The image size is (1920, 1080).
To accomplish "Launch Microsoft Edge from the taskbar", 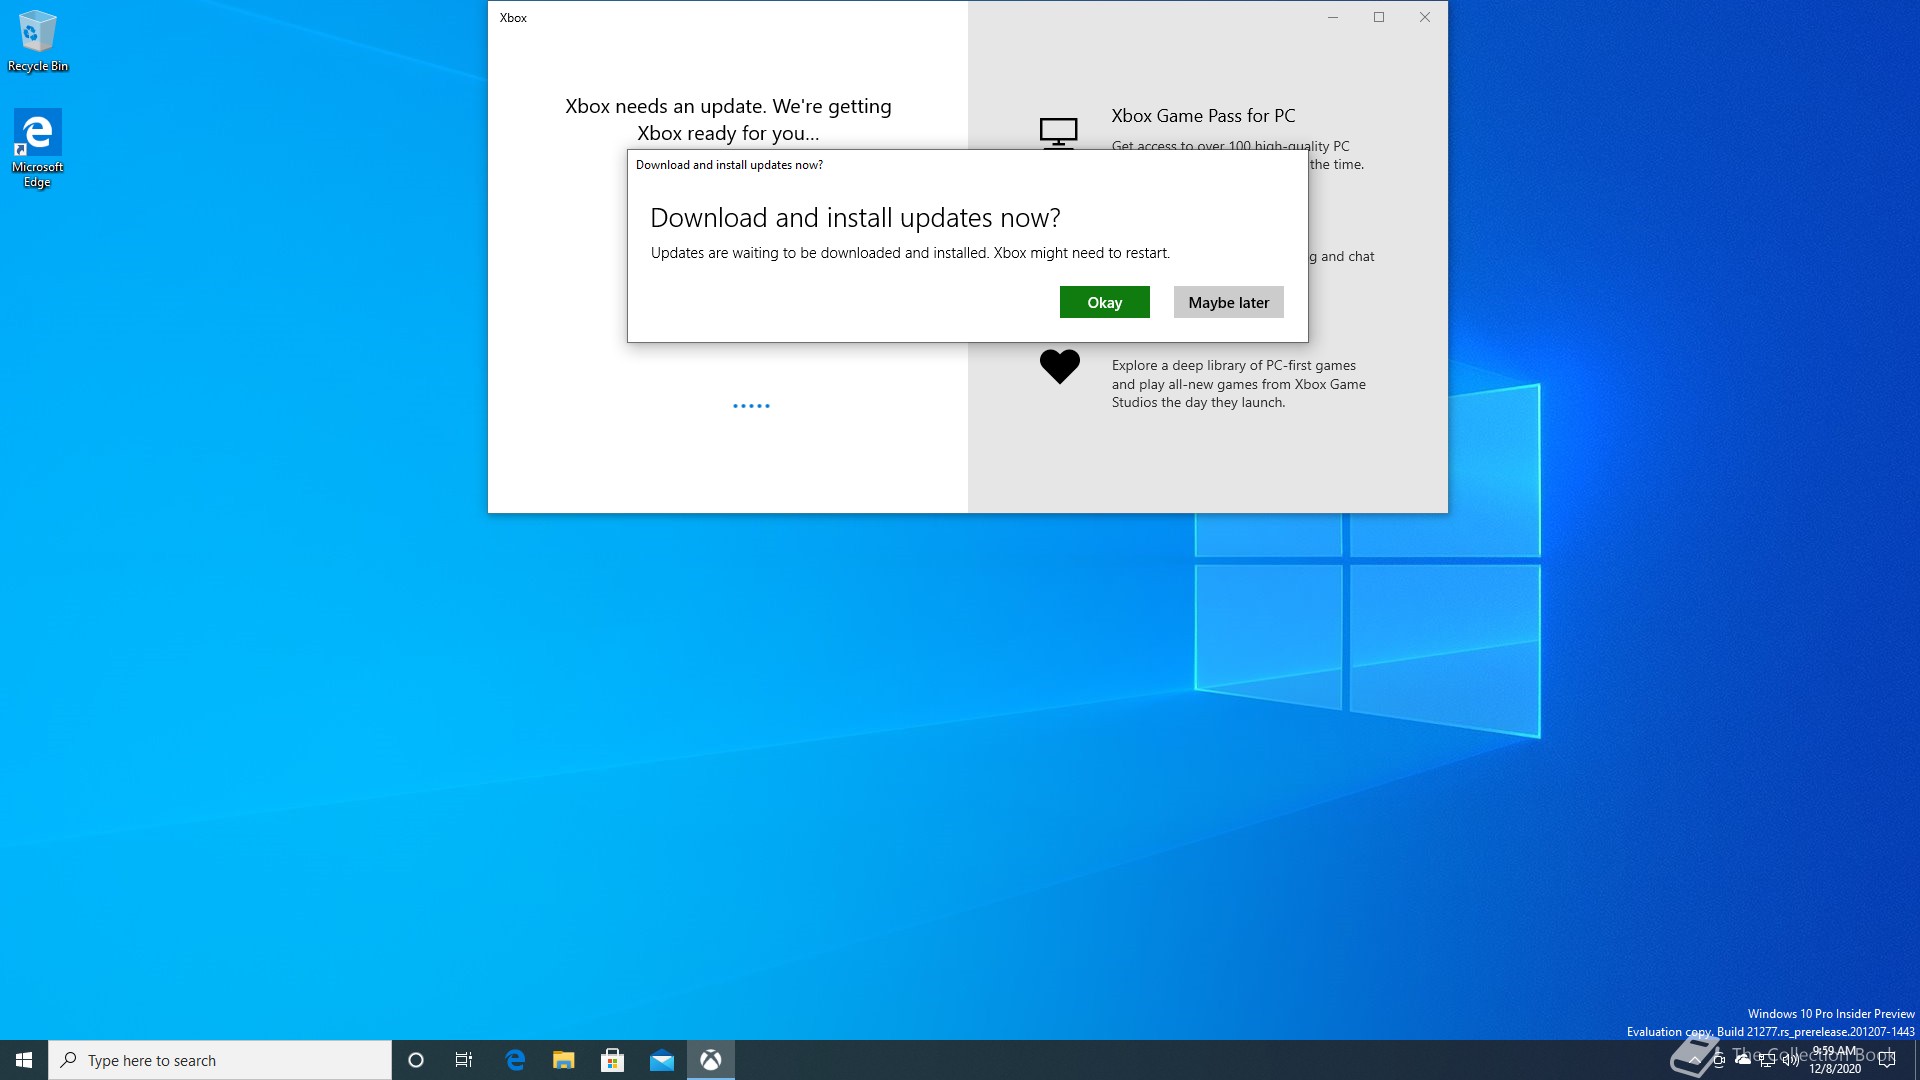I will (x=515, y=1060).
